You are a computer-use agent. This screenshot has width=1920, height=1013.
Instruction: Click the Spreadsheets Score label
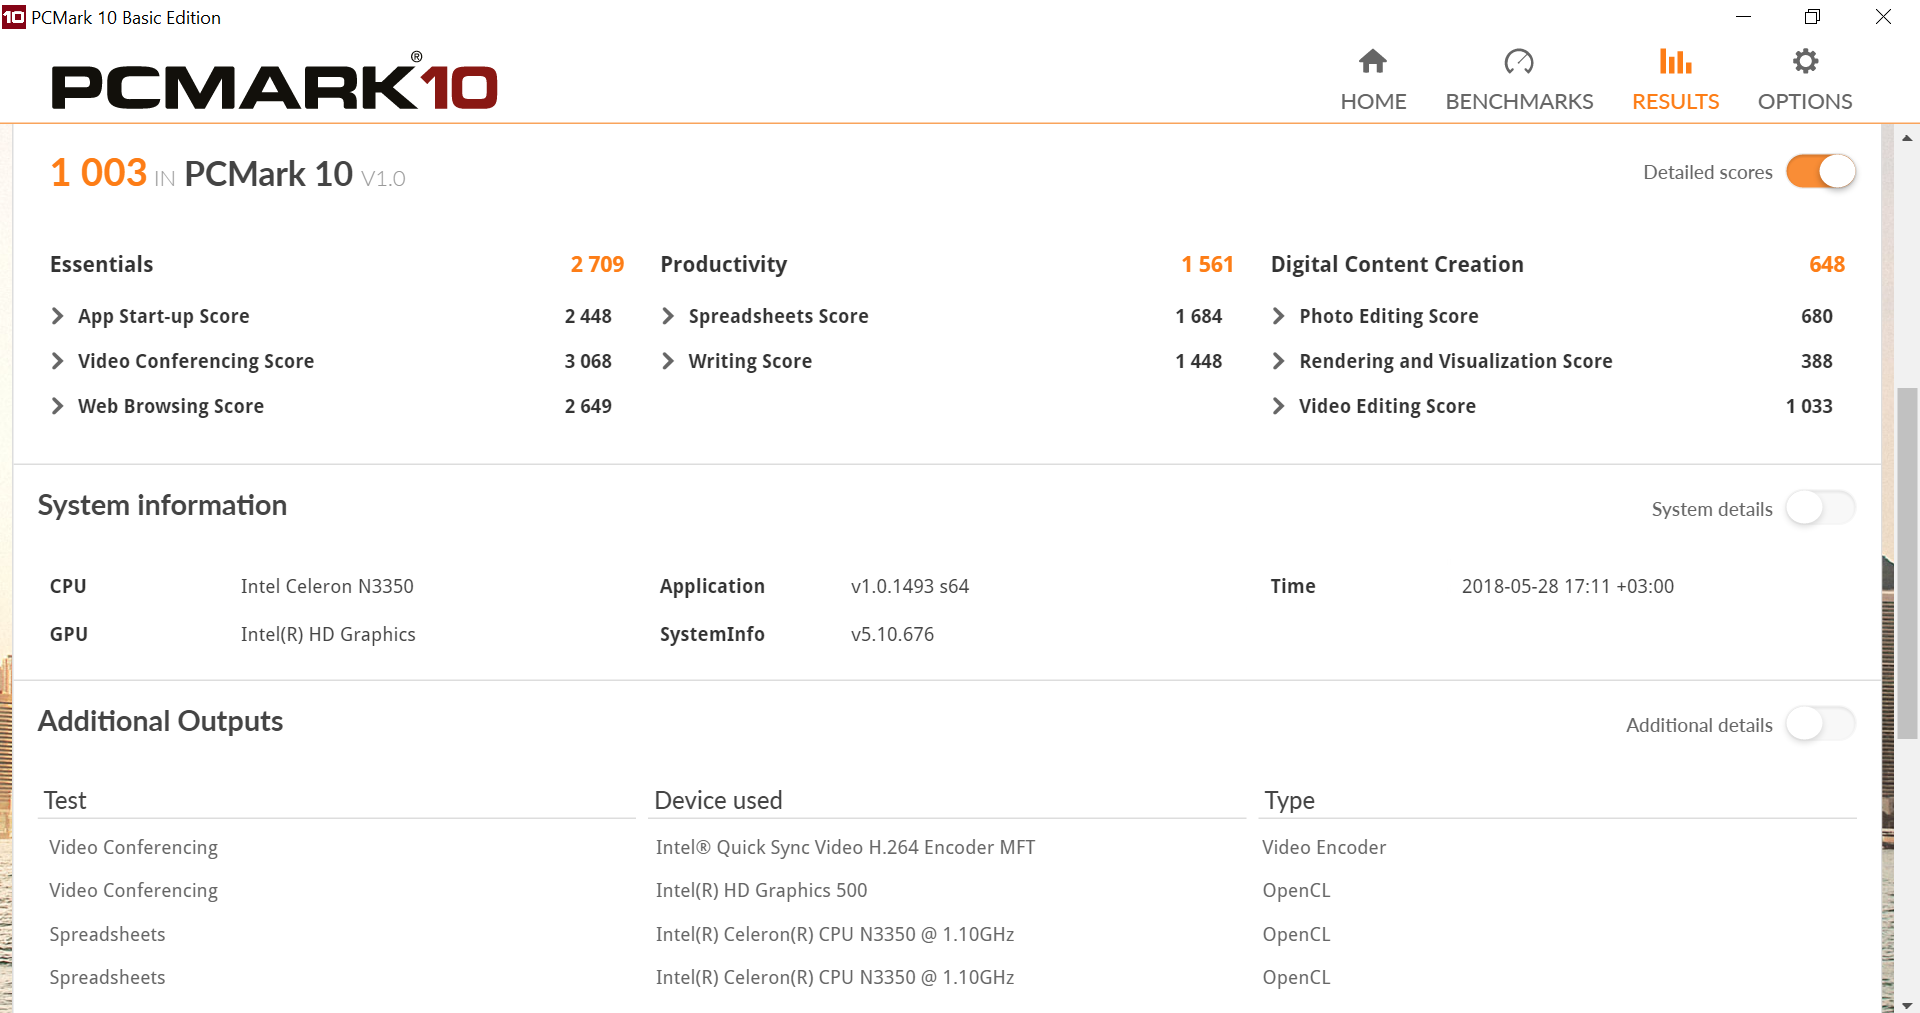click(x=778, y=316)
